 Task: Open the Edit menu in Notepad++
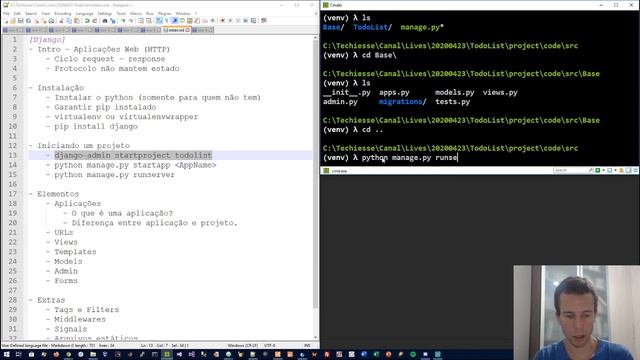[x=17, y=13]
